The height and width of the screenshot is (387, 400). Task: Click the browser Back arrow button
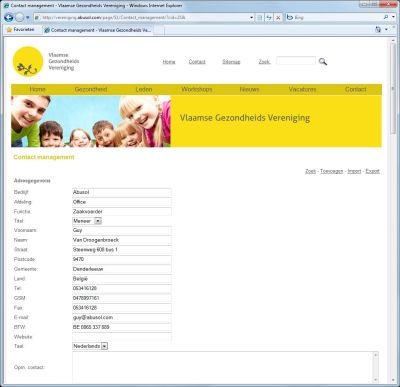[9, 17]
